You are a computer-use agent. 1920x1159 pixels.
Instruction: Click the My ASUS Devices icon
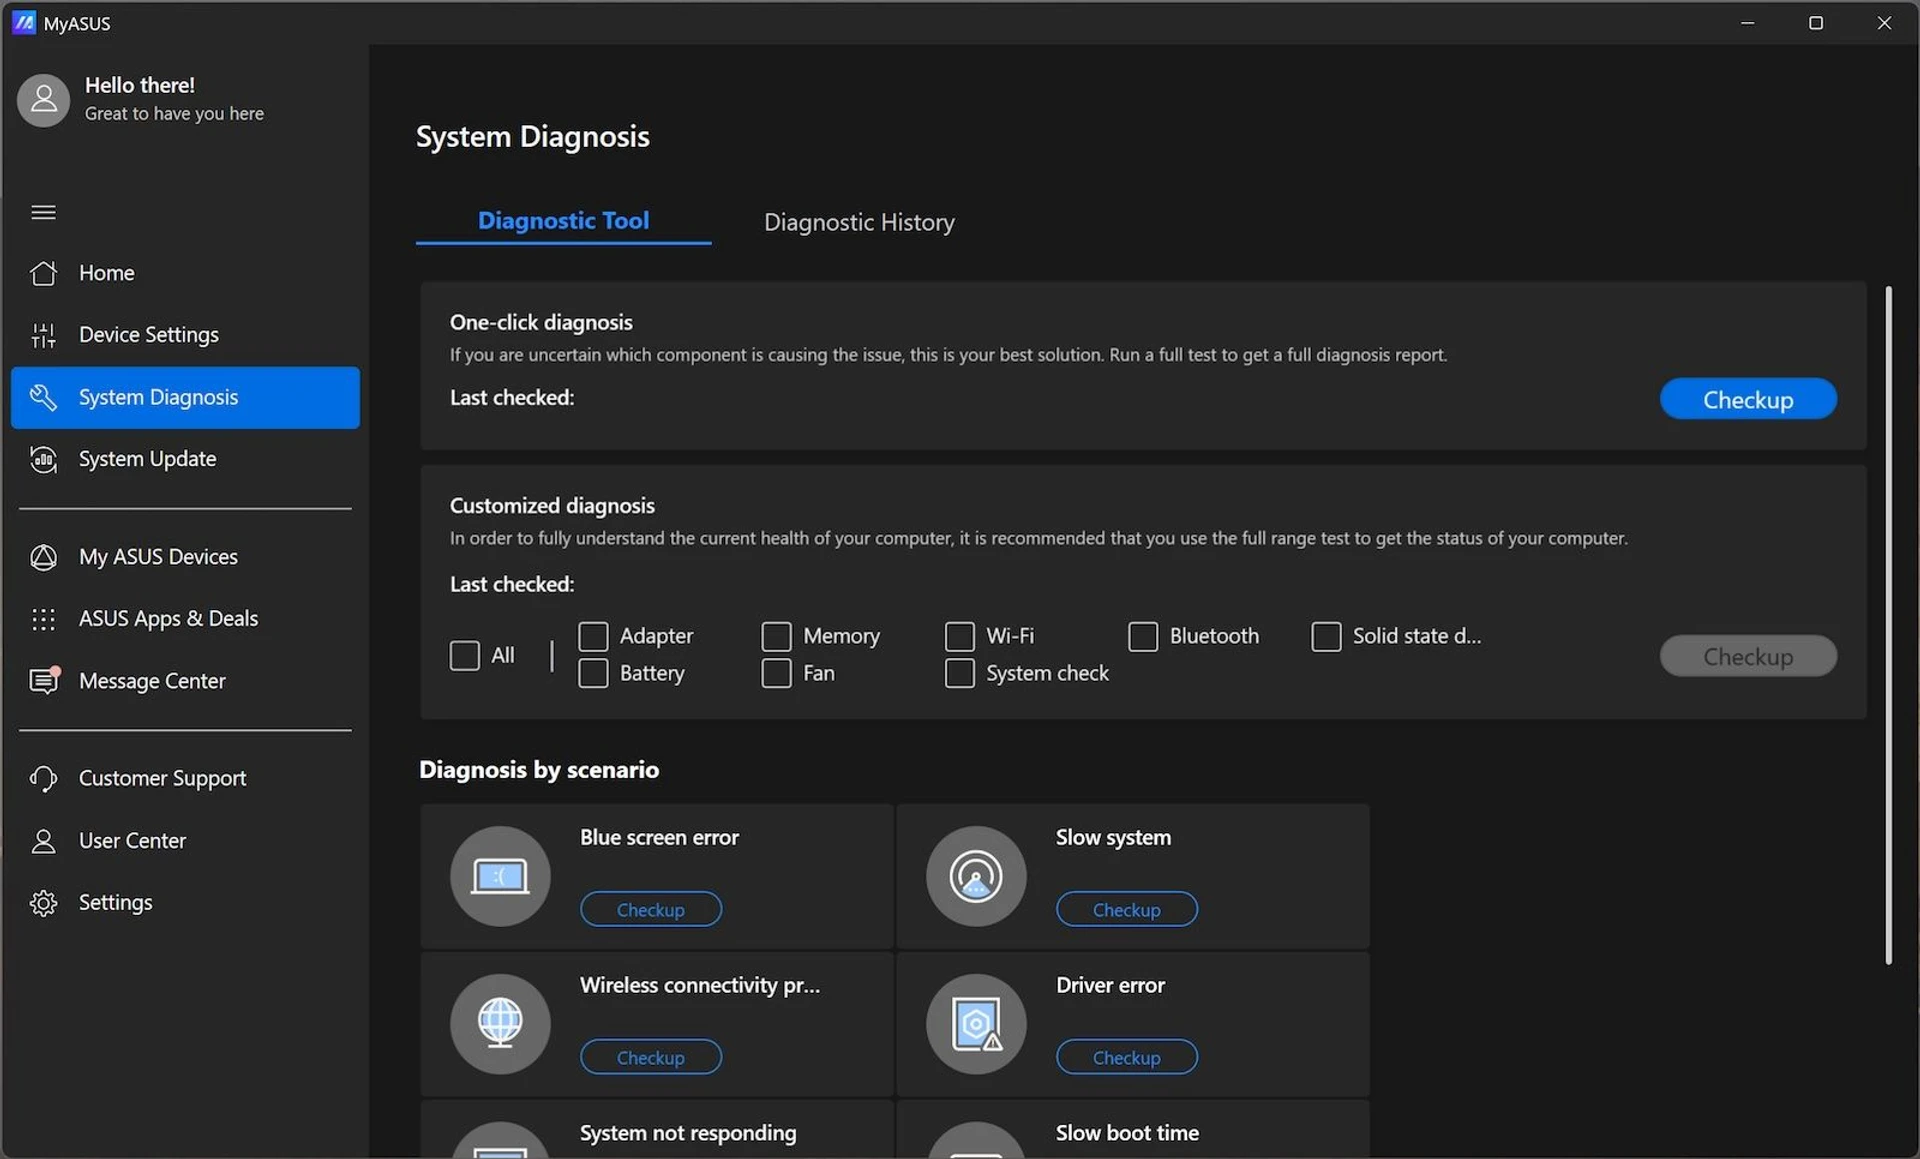(43, 557)
